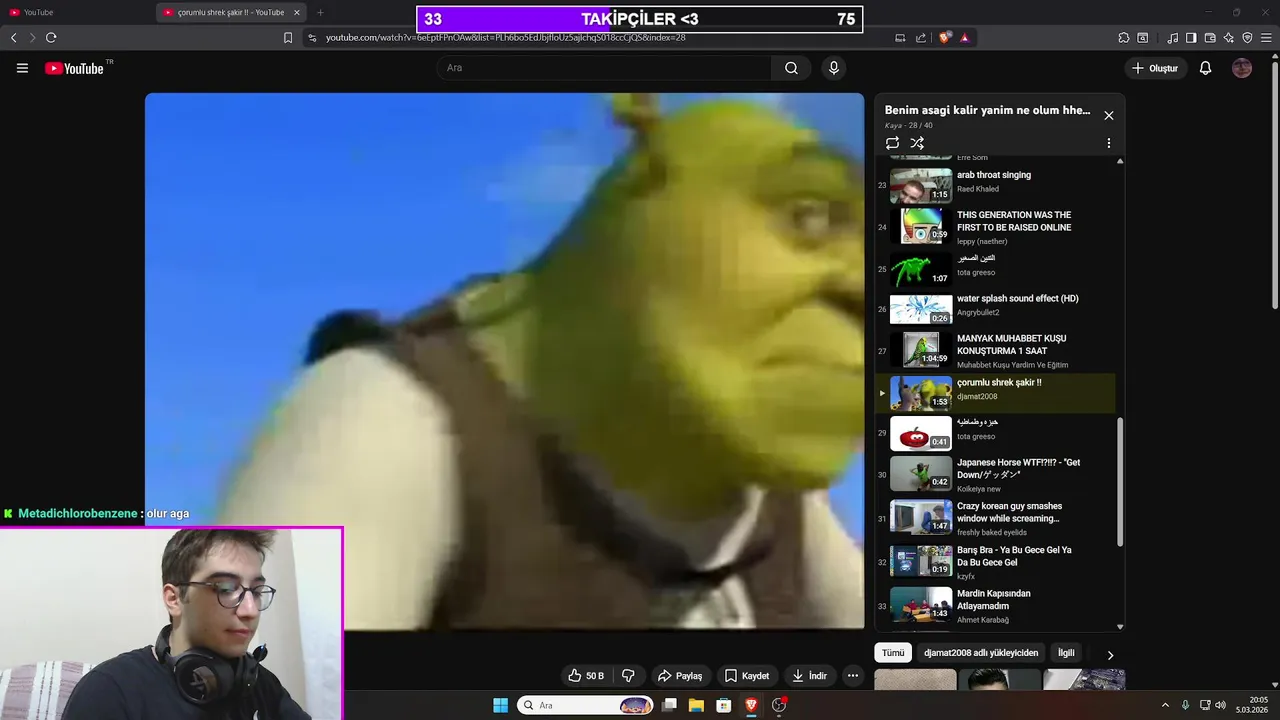Screen dimensions: 1280x720
Task: Share page using address bar share icon
Action: click(x=921, y=38)
